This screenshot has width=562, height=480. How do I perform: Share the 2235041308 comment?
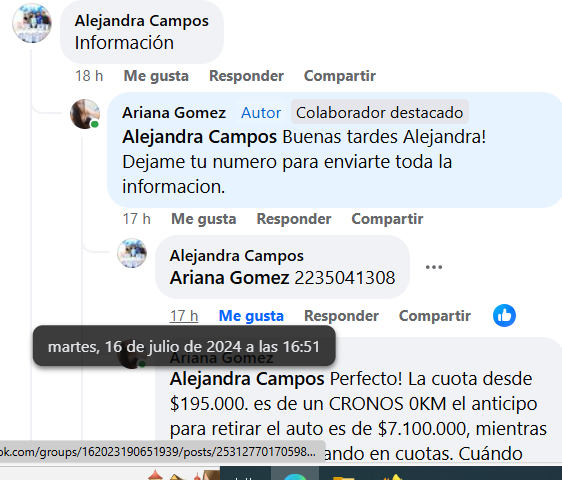click(435, 316)
